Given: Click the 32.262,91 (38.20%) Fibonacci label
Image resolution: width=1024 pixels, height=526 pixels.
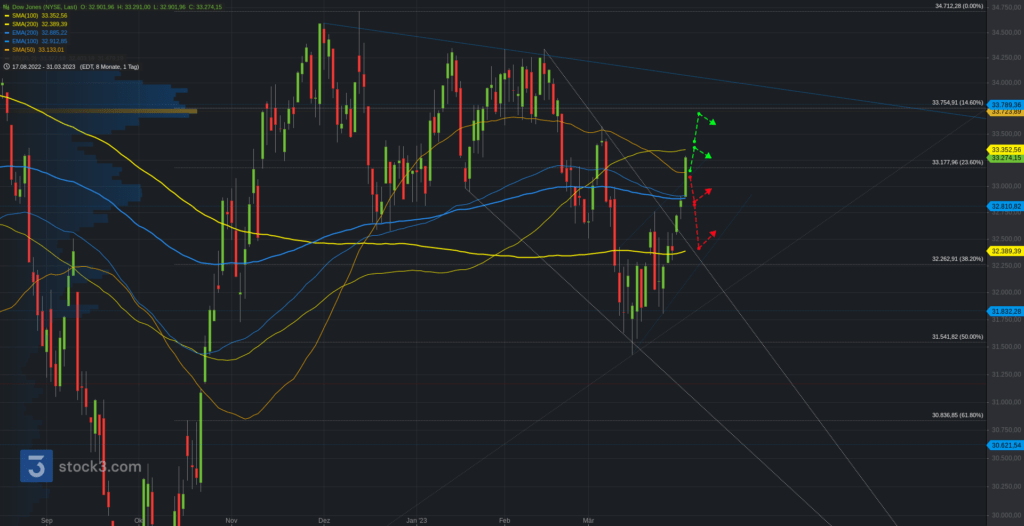Looking at the screenshot, I should click(957, 259).
